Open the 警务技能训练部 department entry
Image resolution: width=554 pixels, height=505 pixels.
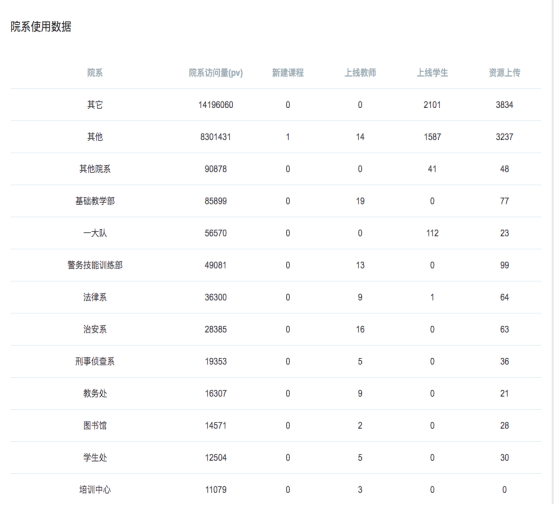pos(95,265)
